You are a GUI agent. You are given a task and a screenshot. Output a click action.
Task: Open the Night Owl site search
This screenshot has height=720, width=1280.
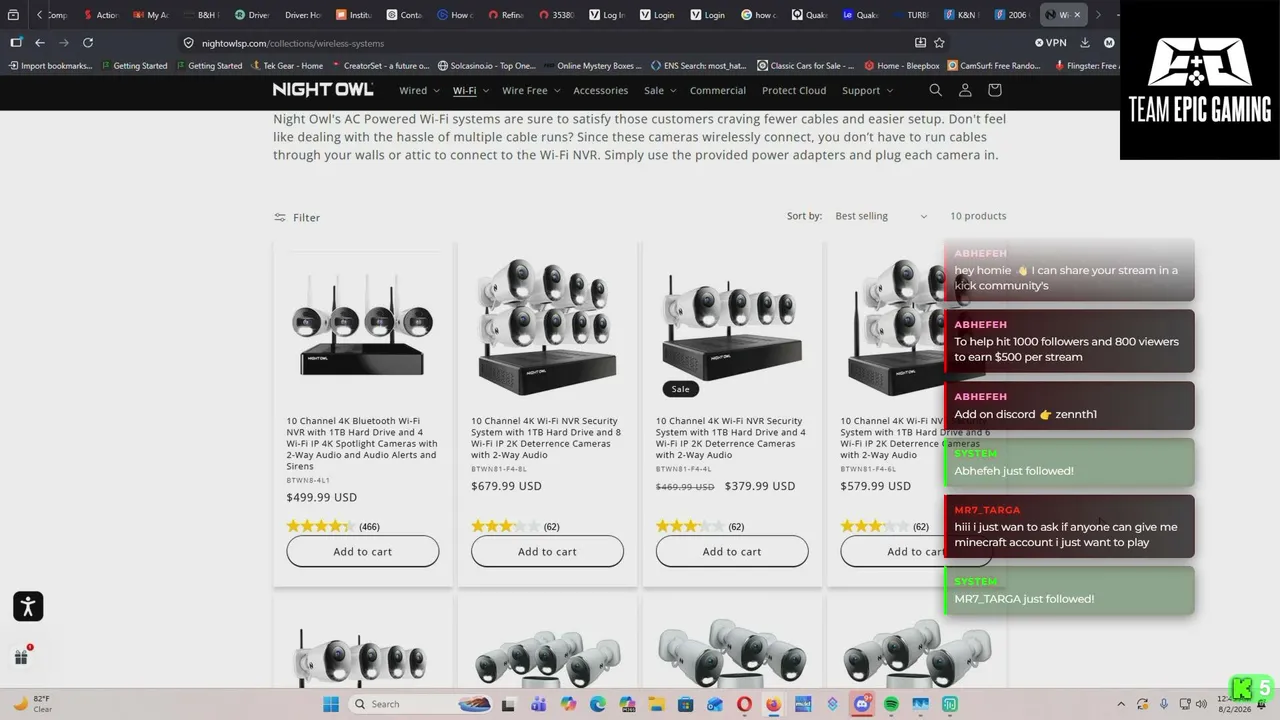pos(935,90)
